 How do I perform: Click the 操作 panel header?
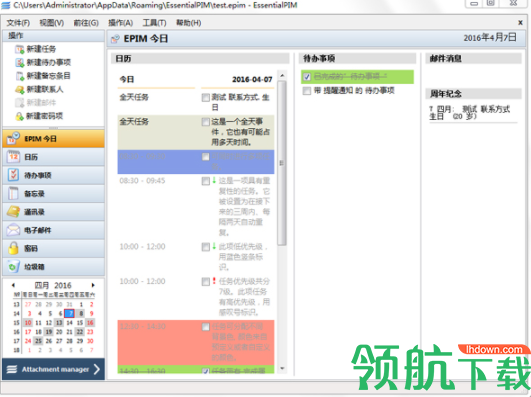point(54,36)
